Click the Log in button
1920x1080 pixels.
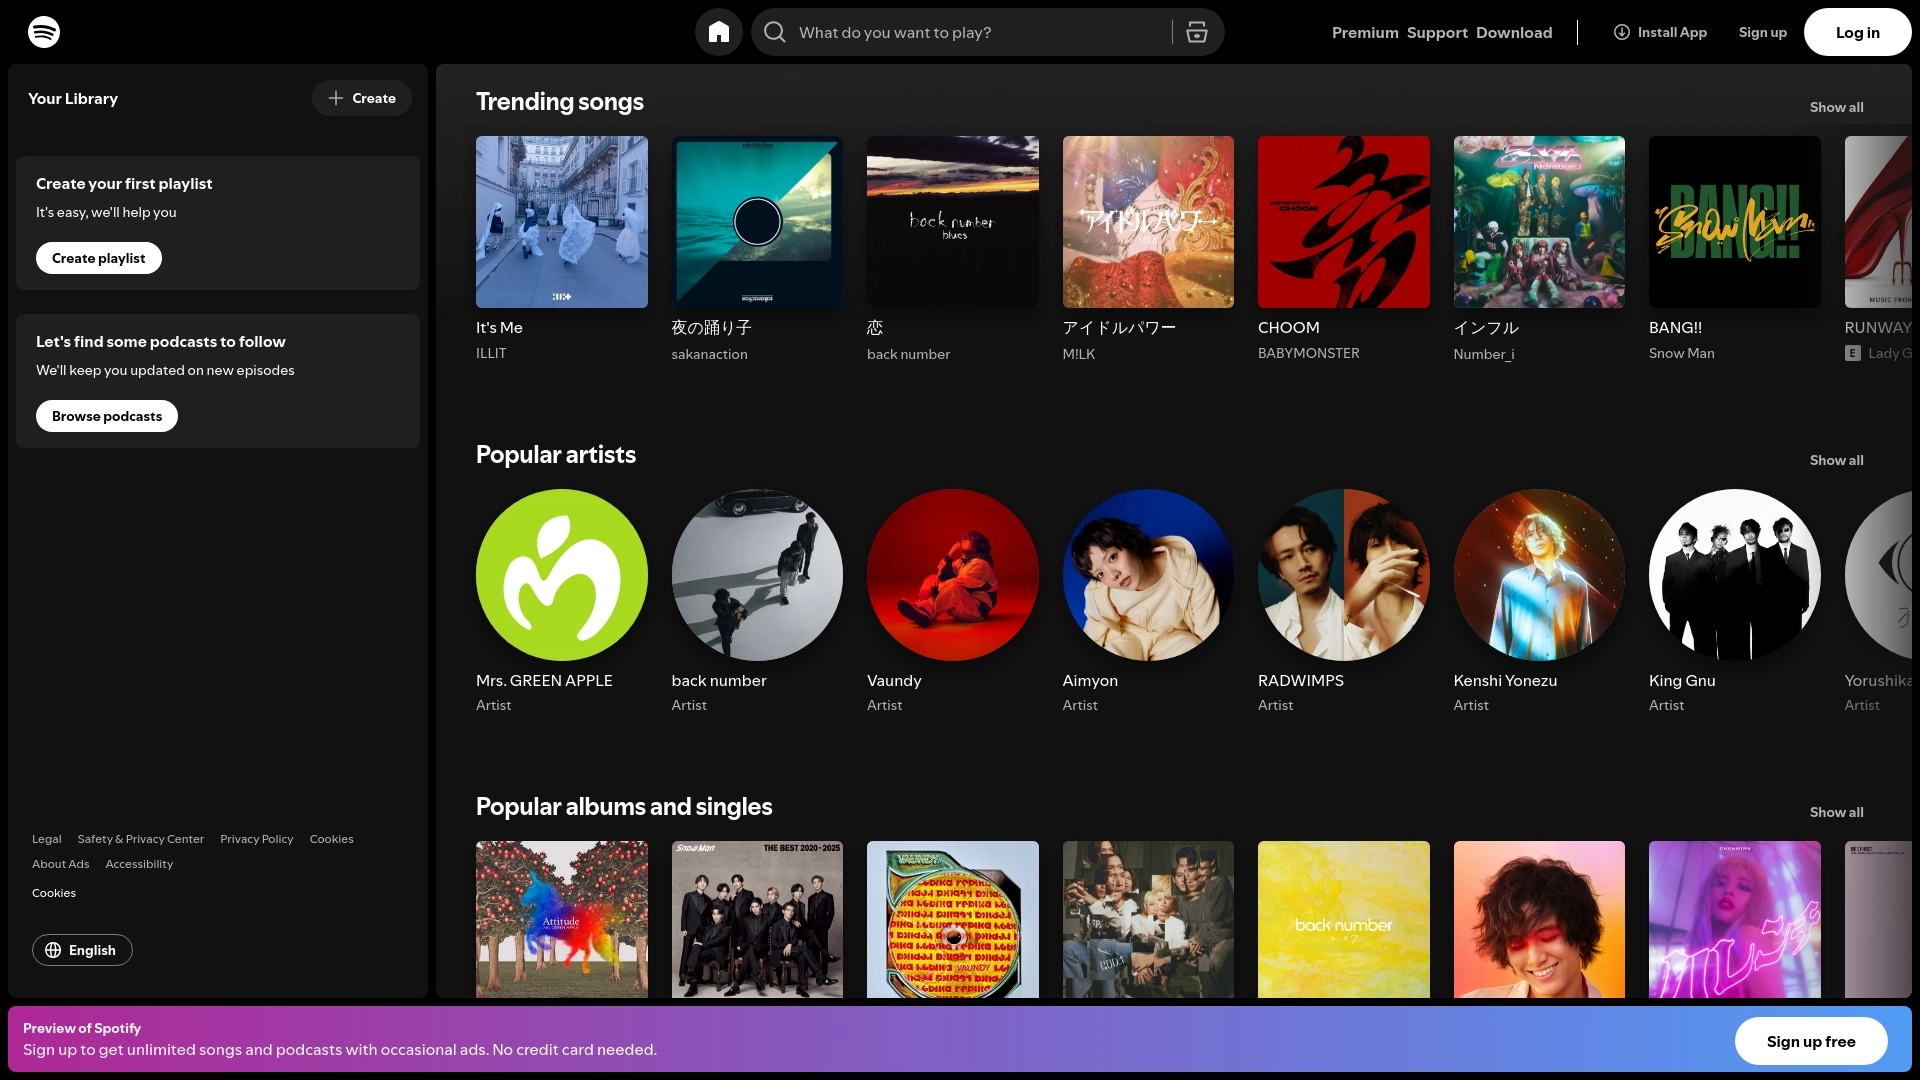tap(1857, 32)
